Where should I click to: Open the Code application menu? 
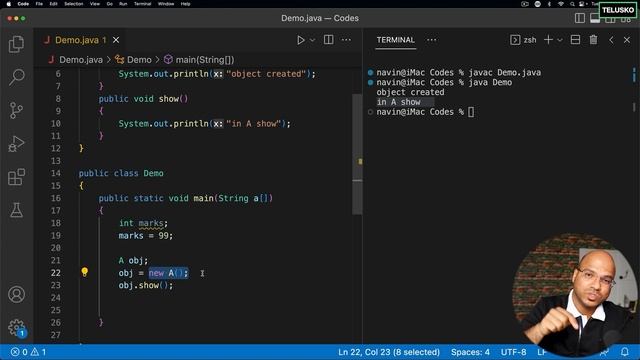tap(23, 4)
